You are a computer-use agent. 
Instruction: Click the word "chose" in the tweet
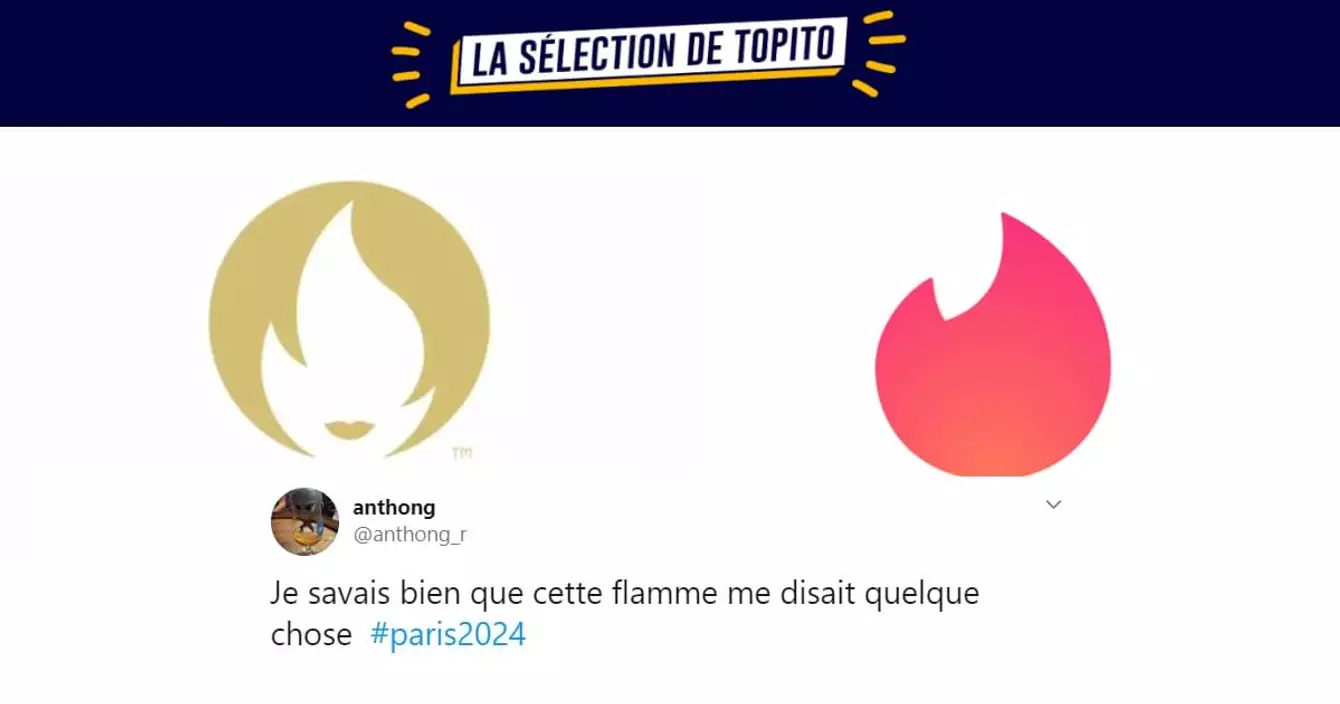[x=311, y=636]
